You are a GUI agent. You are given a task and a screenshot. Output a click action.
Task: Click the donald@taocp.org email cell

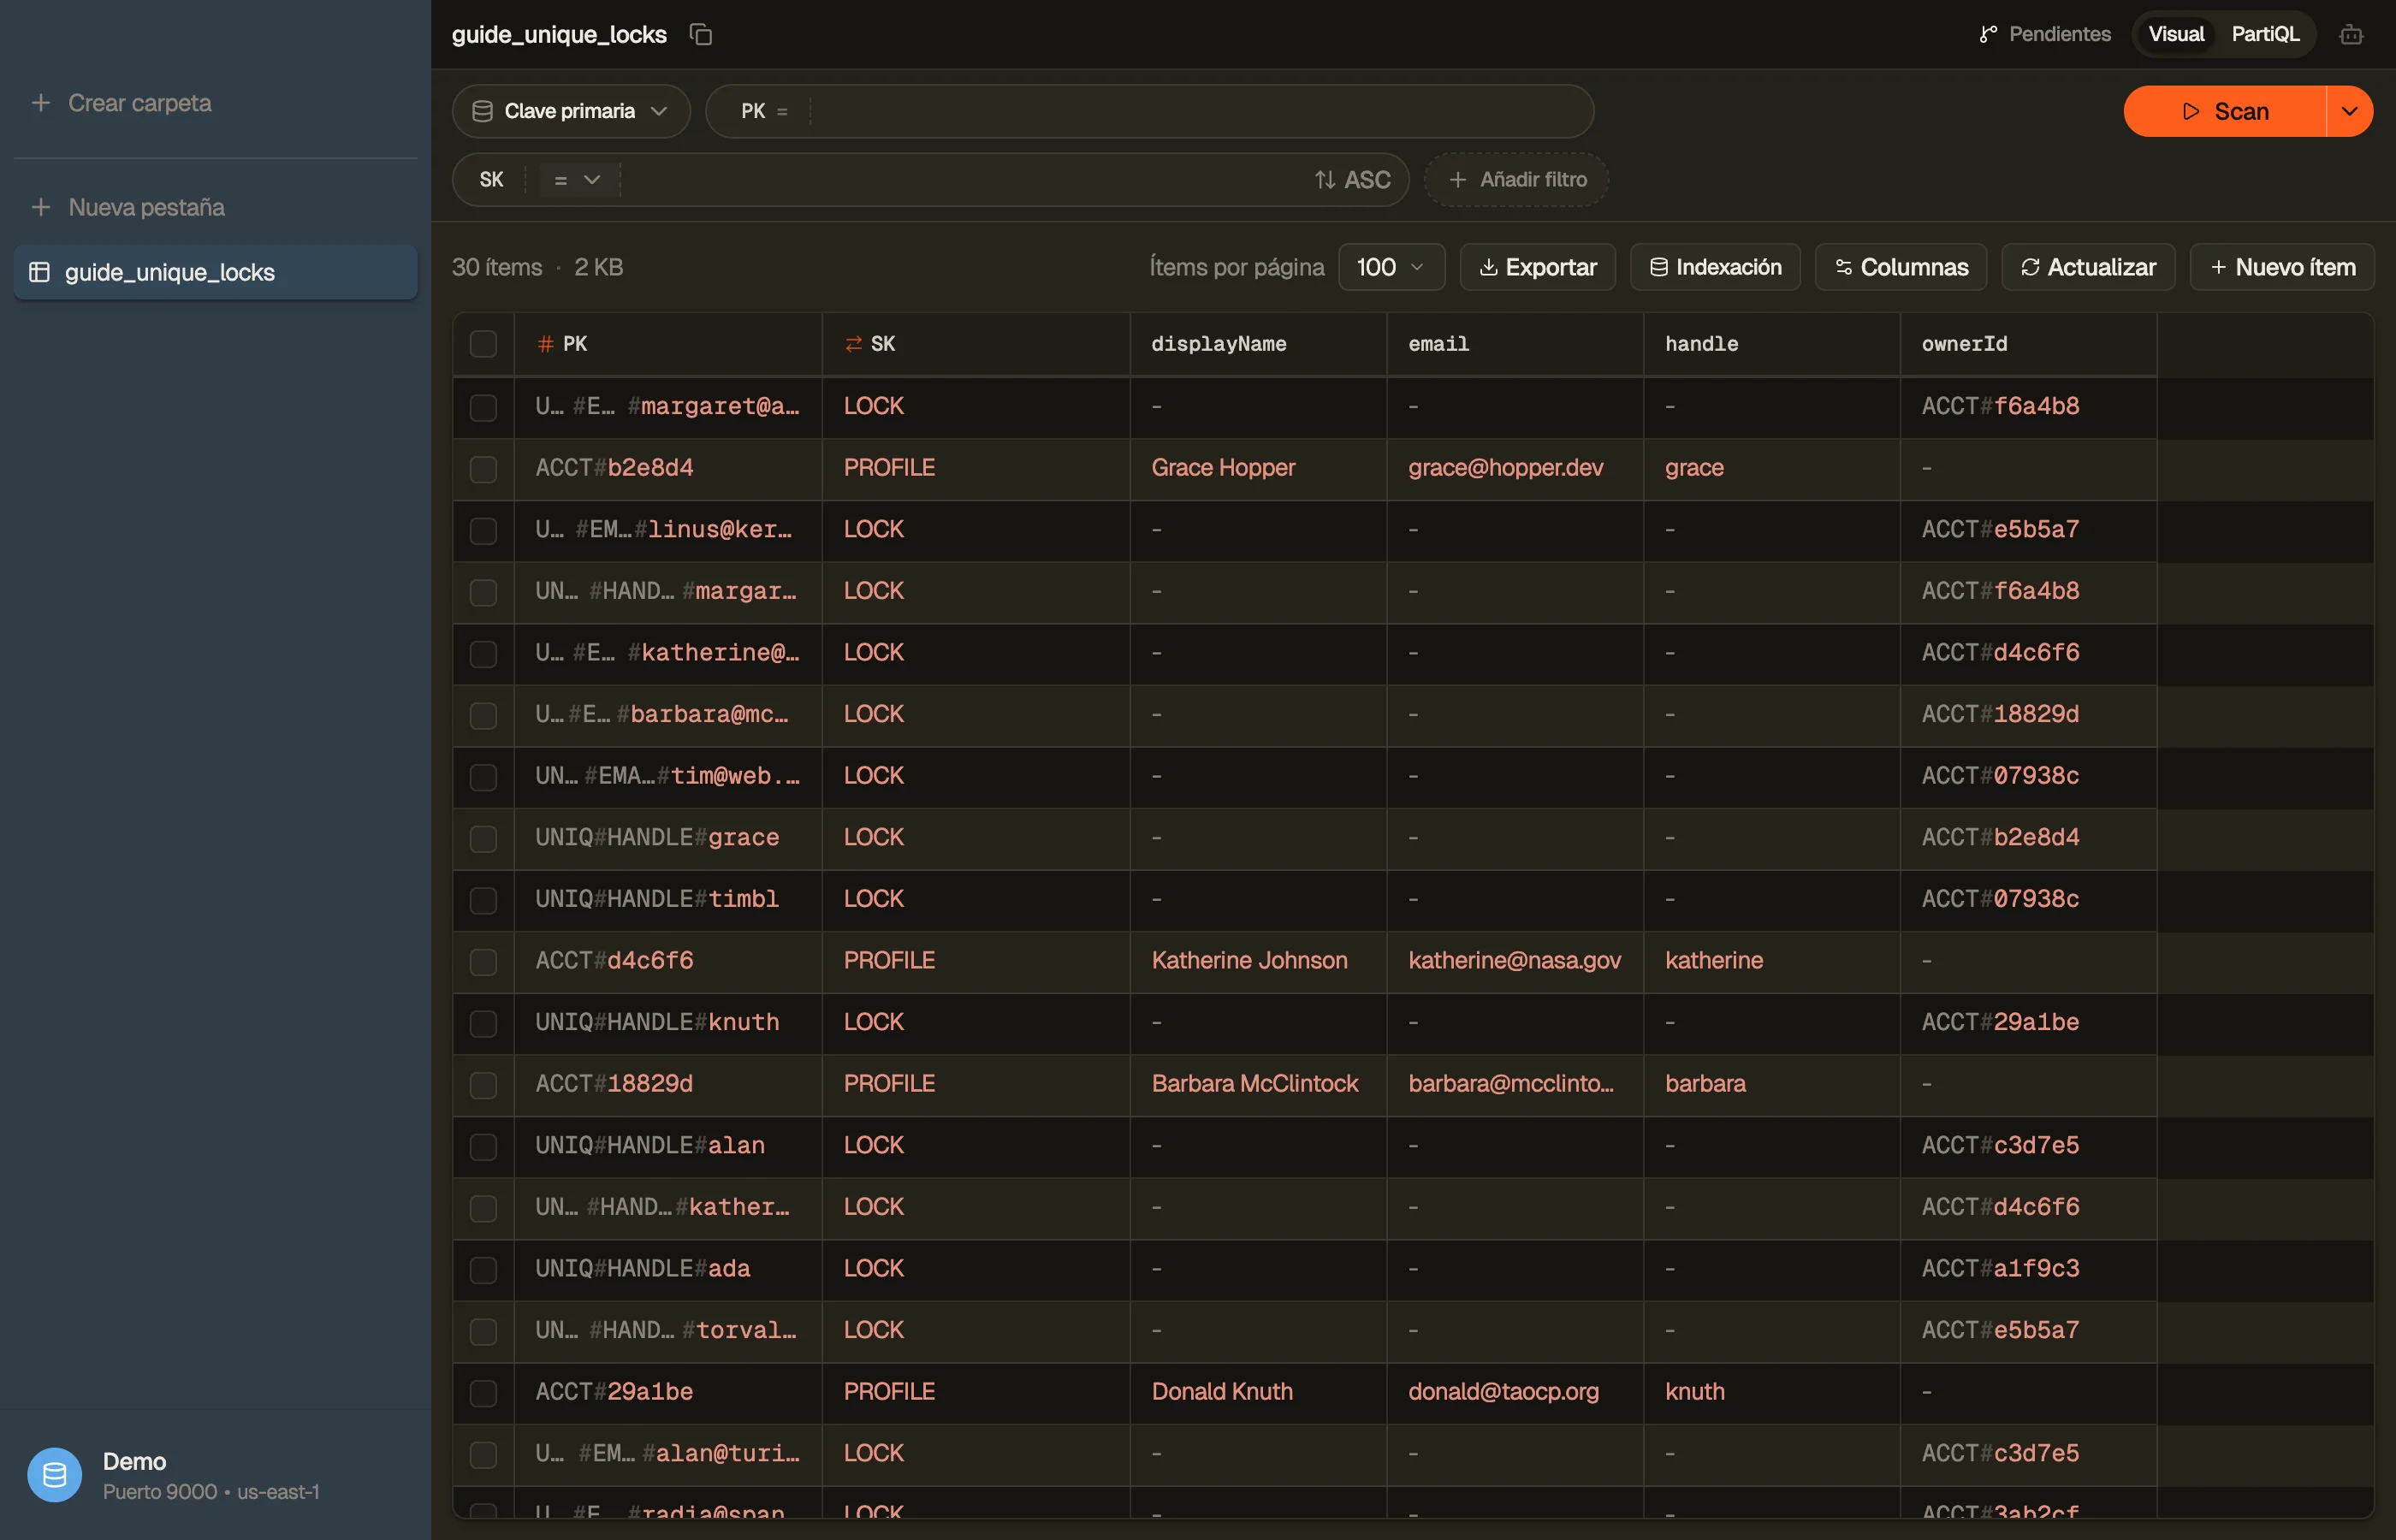[1515, 1392]
